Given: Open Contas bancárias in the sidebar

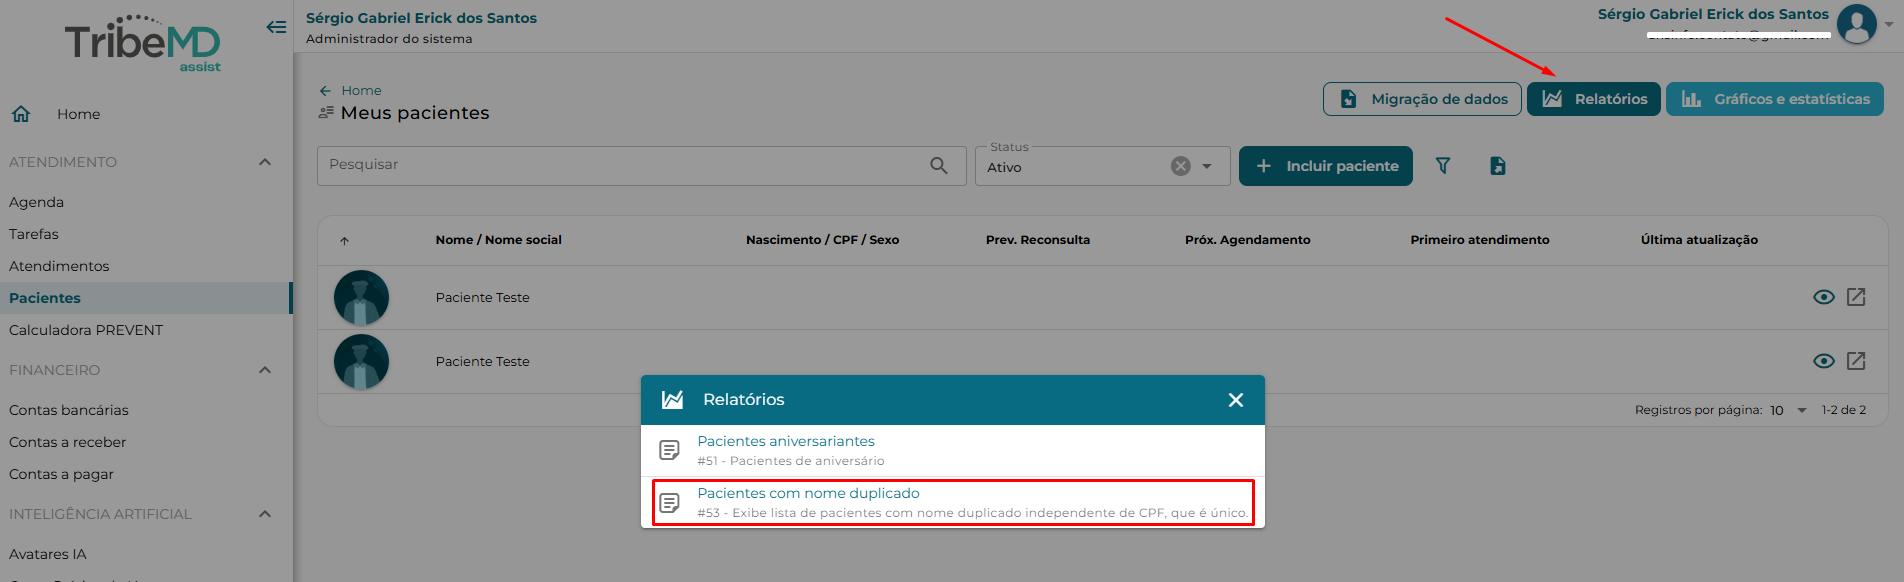Looking at the screenshot, I should [69, 410].
